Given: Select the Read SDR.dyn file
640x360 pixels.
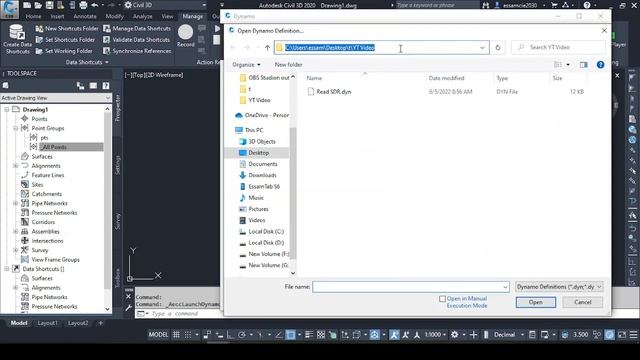Looking at the screenshot, I should coord(334,92).
